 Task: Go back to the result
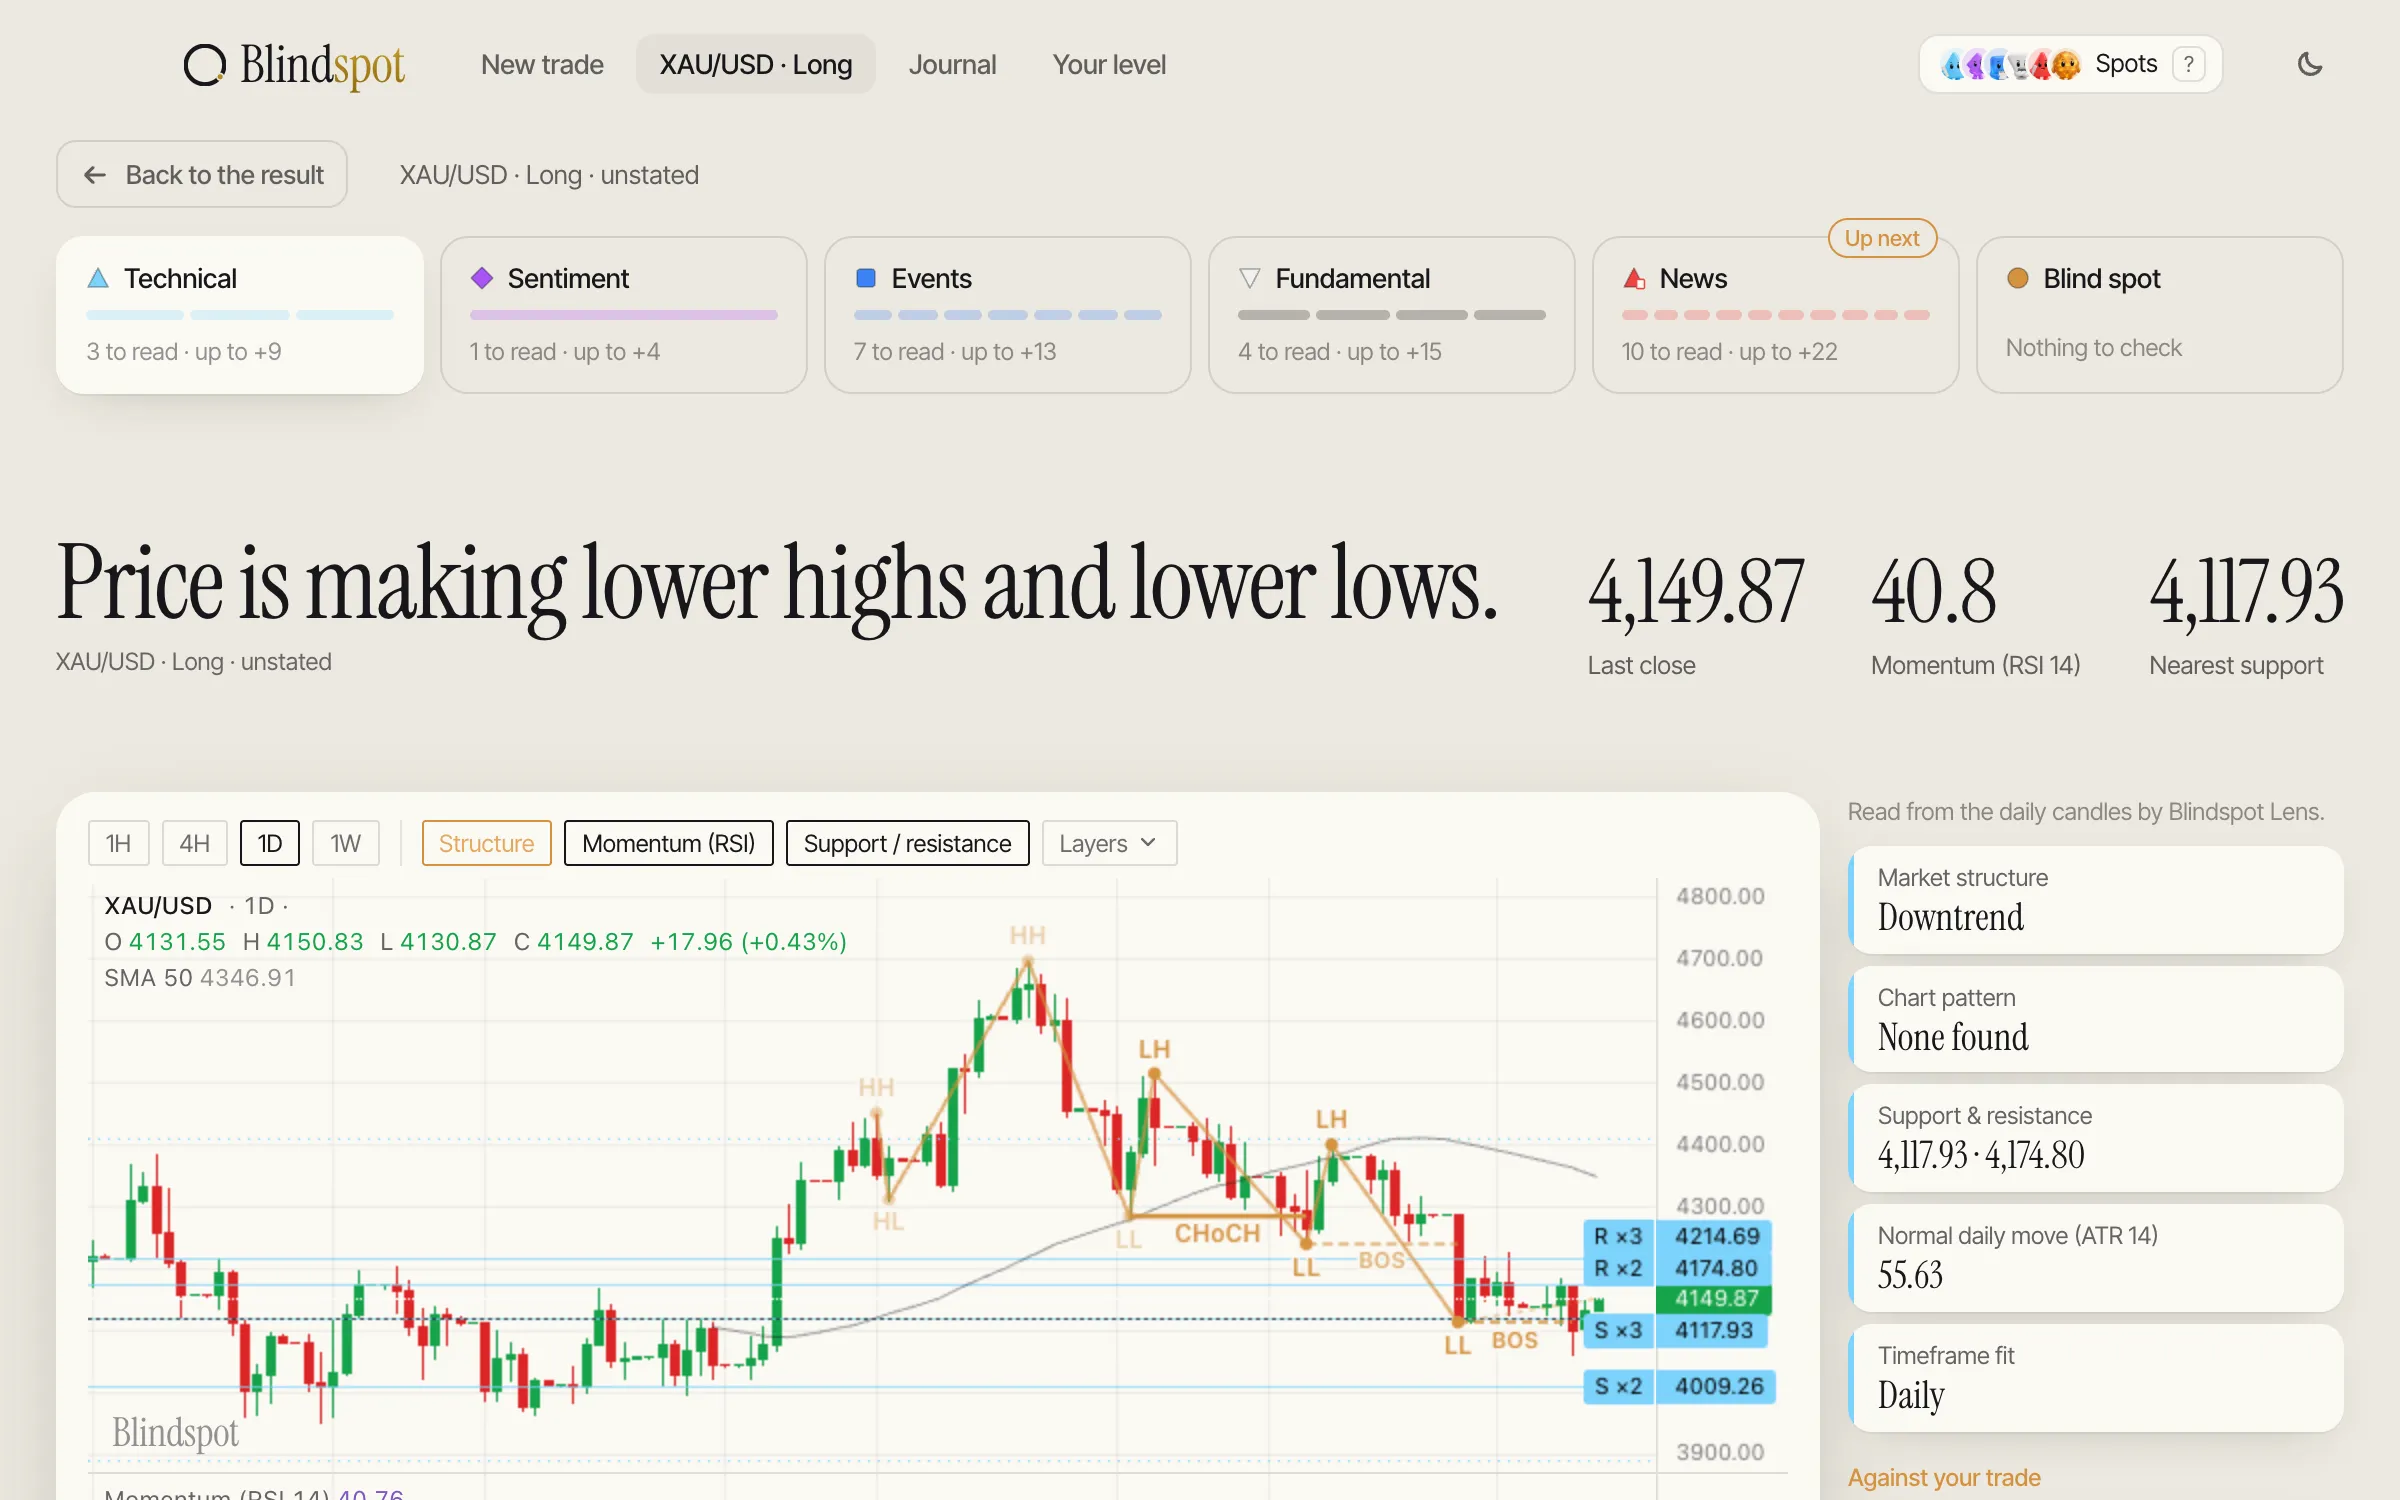(202, 175)
